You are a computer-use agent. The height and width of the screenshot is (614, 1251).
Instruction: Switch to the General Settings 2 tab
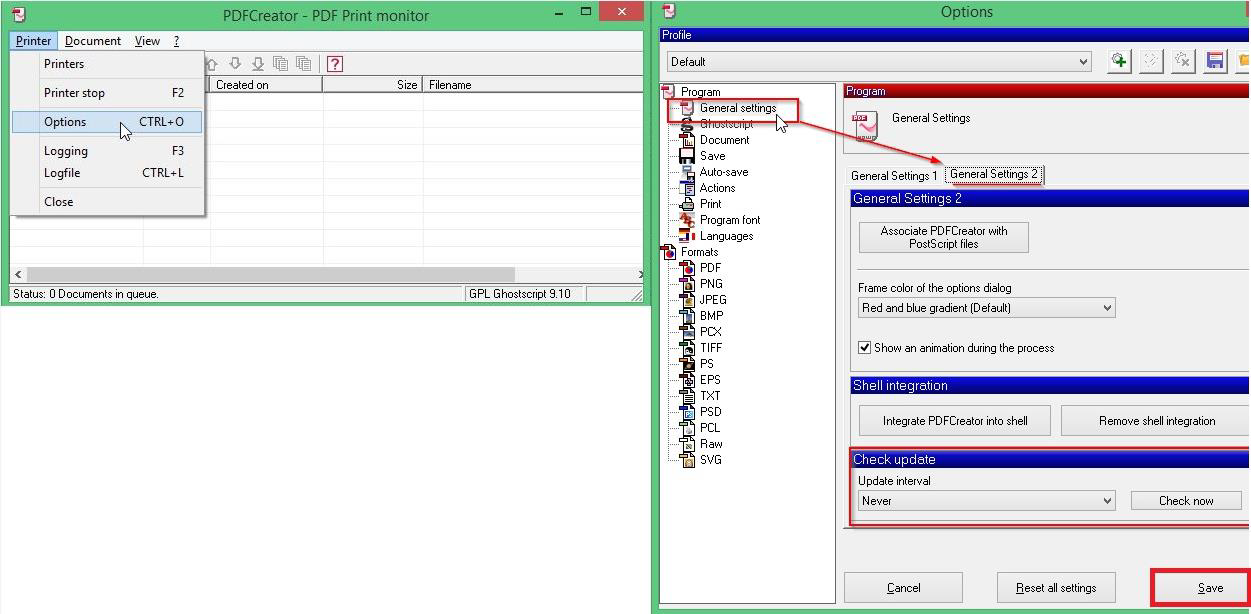pyautogui.click(x=994, y=174)
